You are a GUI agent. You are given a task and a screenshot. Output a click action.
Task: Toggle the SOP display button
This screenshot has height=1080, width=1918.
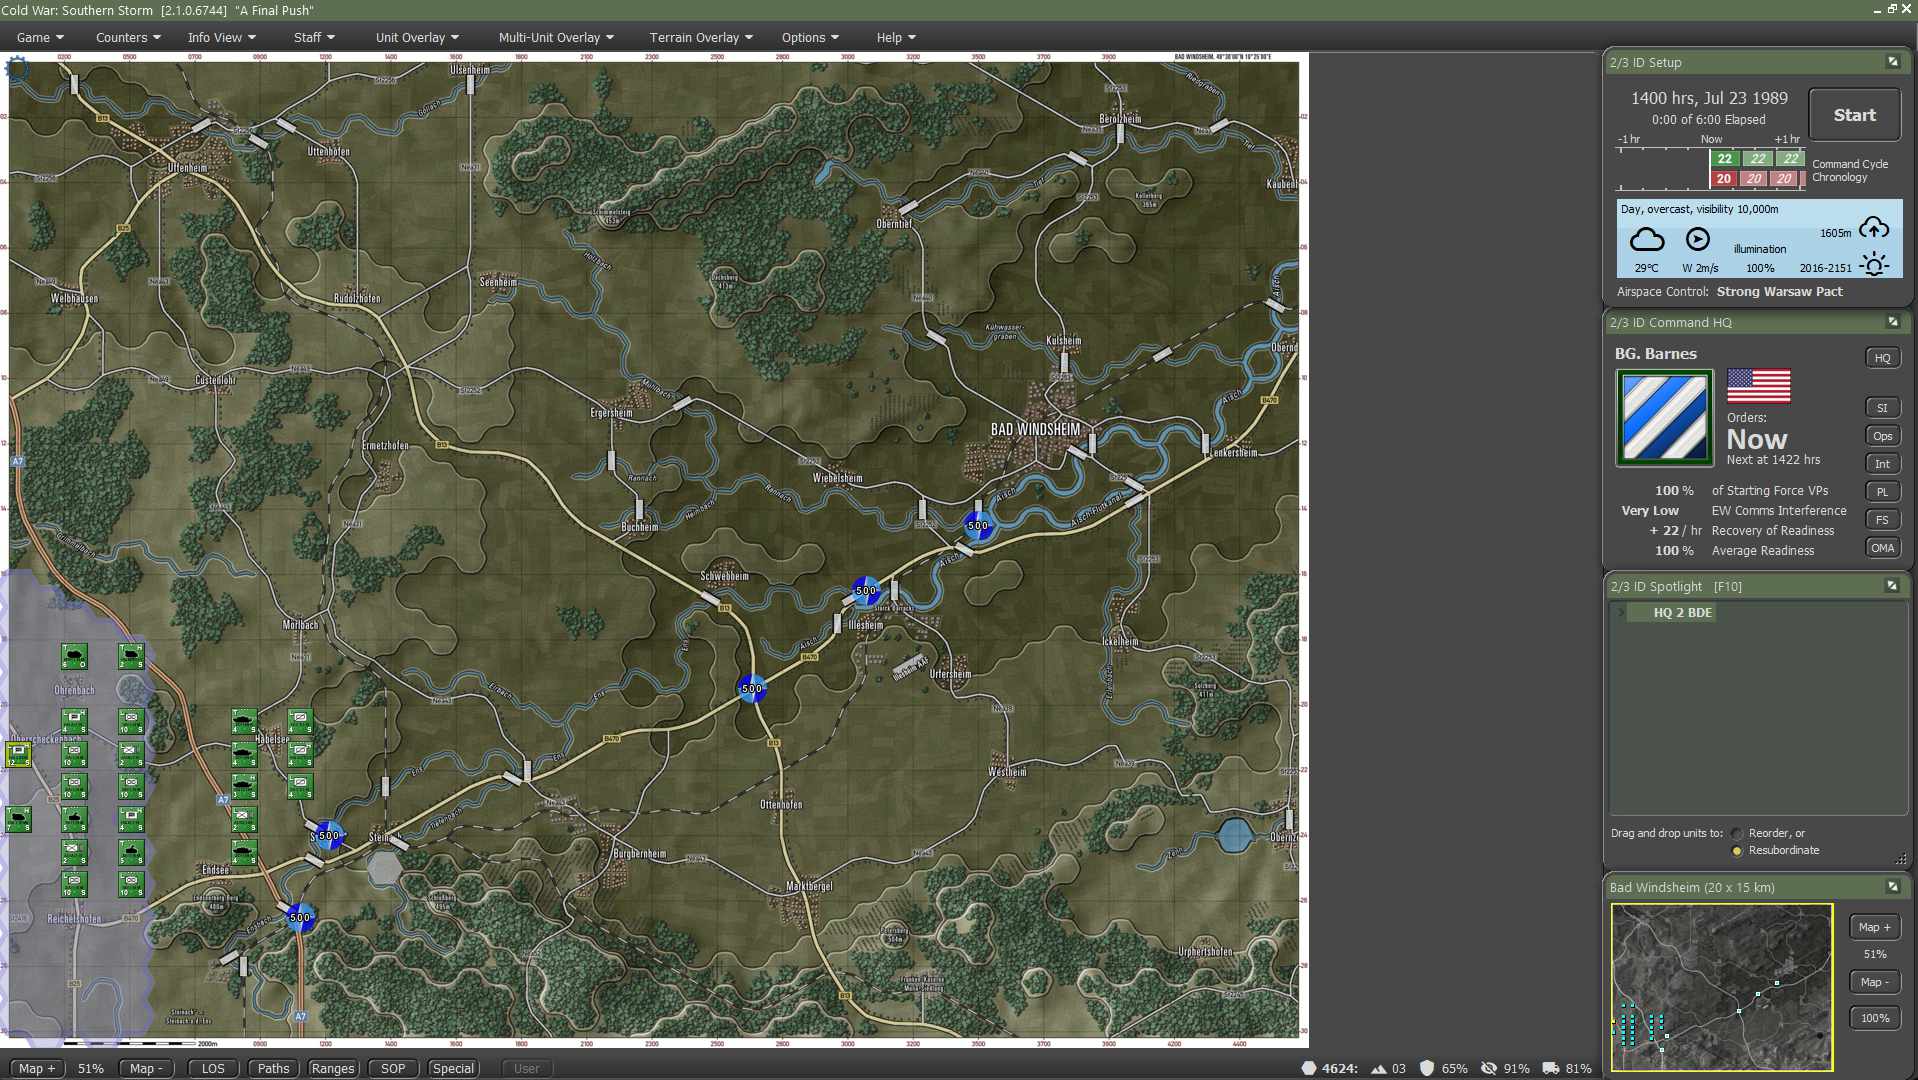click(393, 1068)
